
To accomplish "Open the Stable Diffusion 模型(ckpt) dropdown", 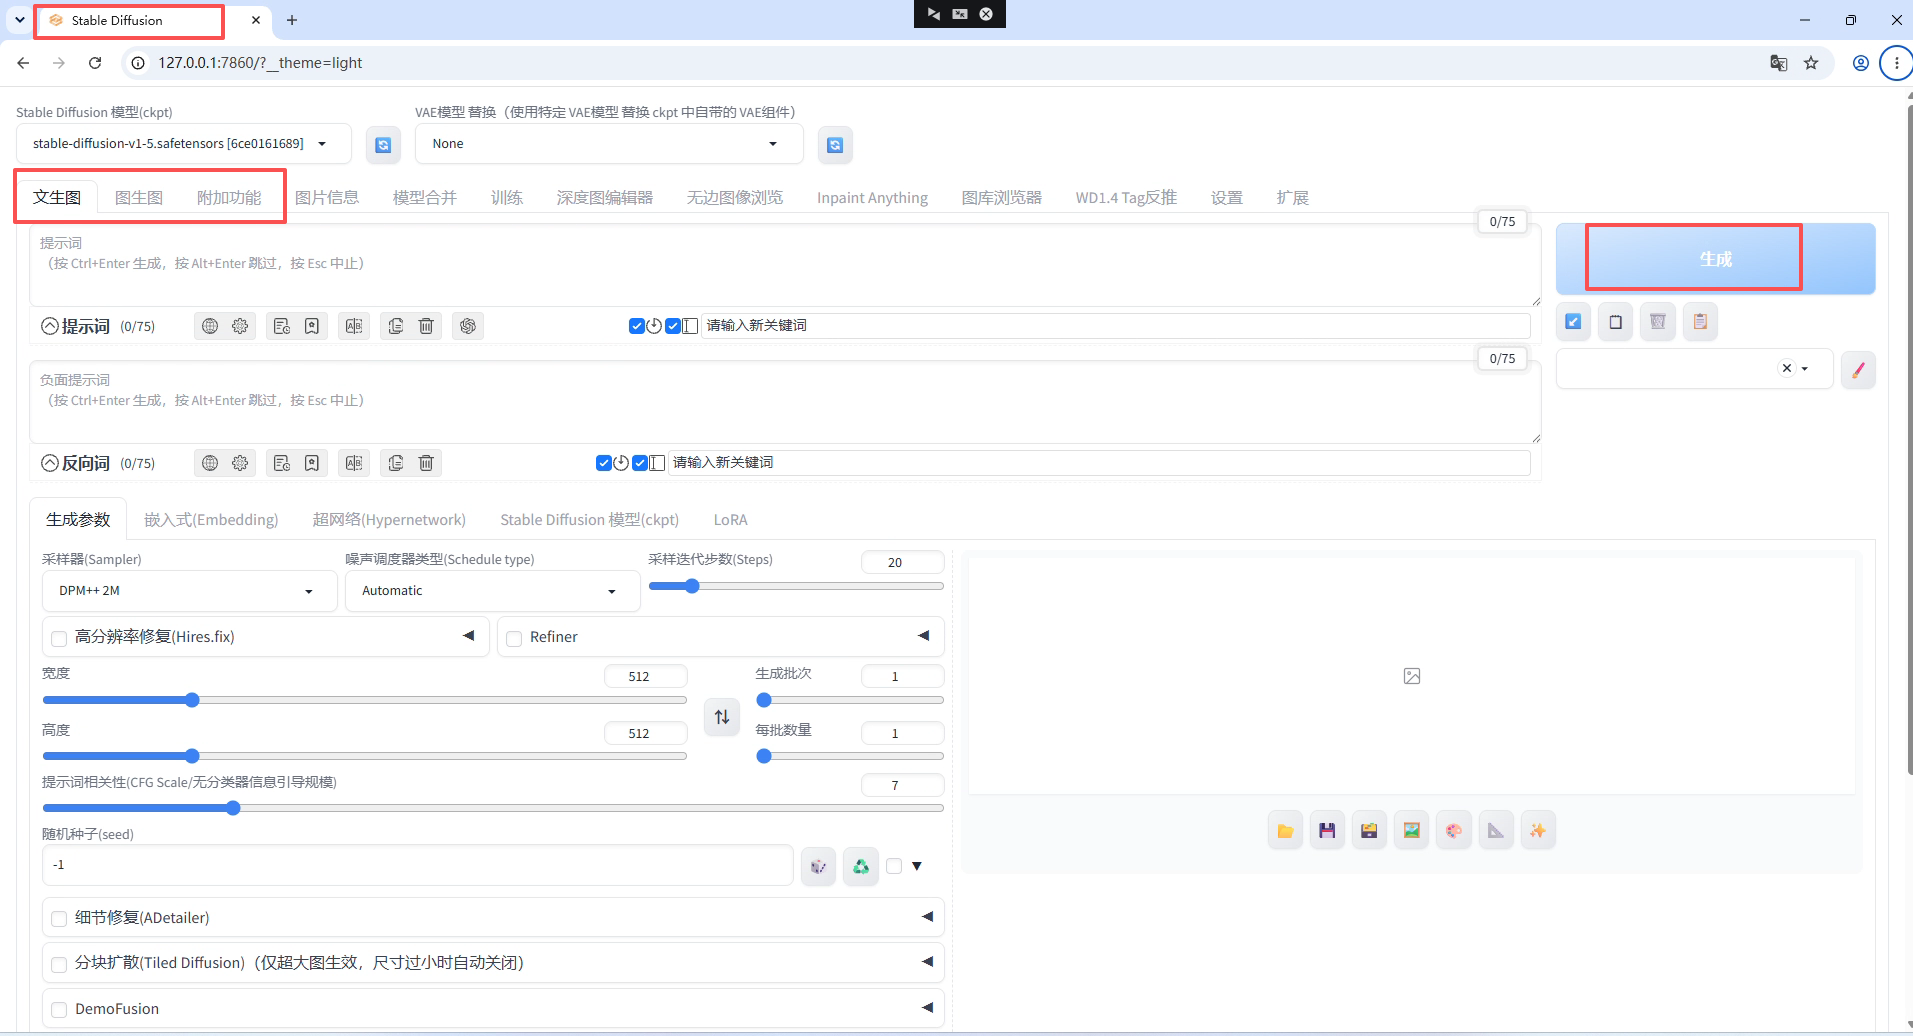I will pos(184,144).
